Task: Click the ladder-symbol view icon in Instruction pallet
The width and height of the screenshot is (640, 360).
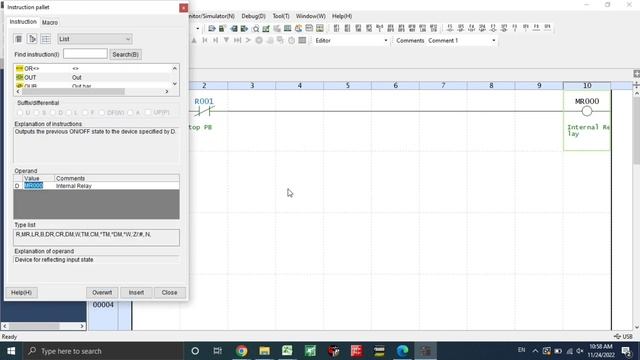Action: [32, 39]
